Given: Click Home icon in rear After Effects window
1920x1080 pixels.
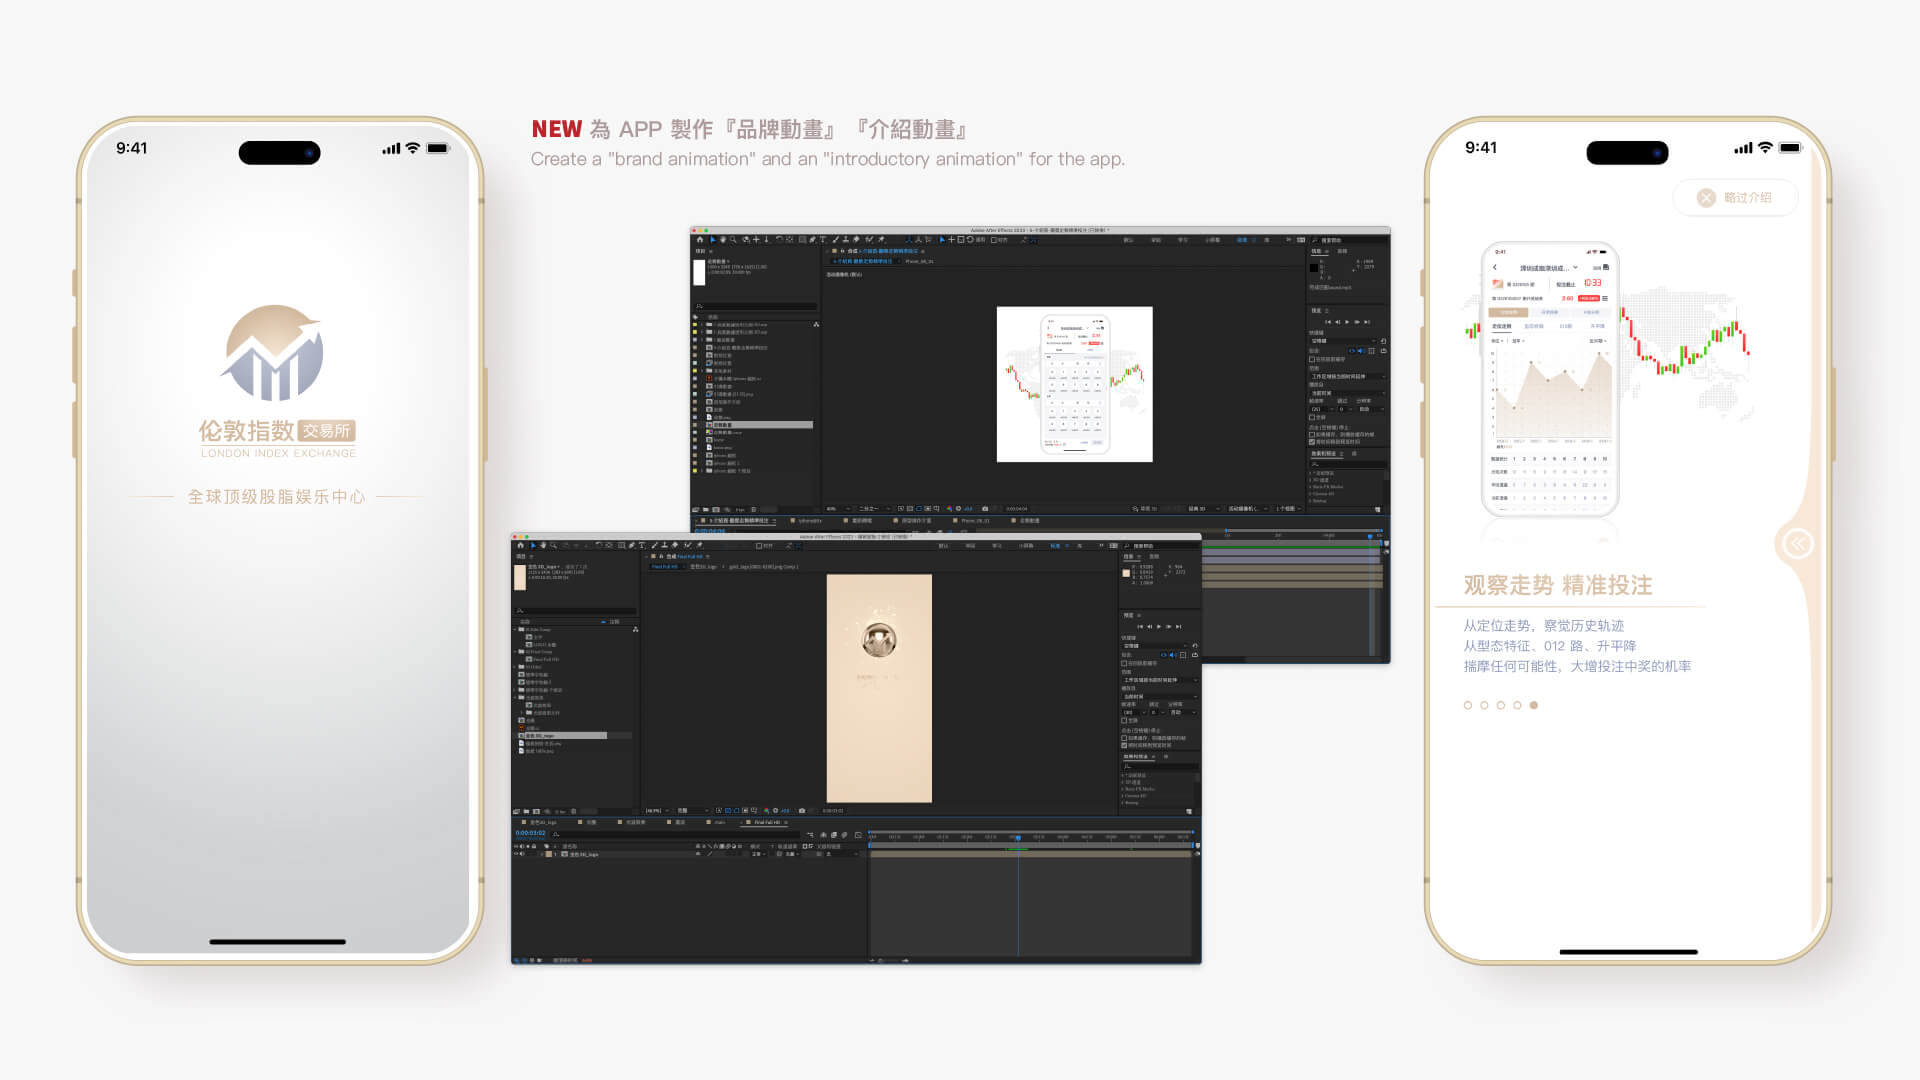Looking at the screenshot, I should pyautogui.click(x=700, y=240).
